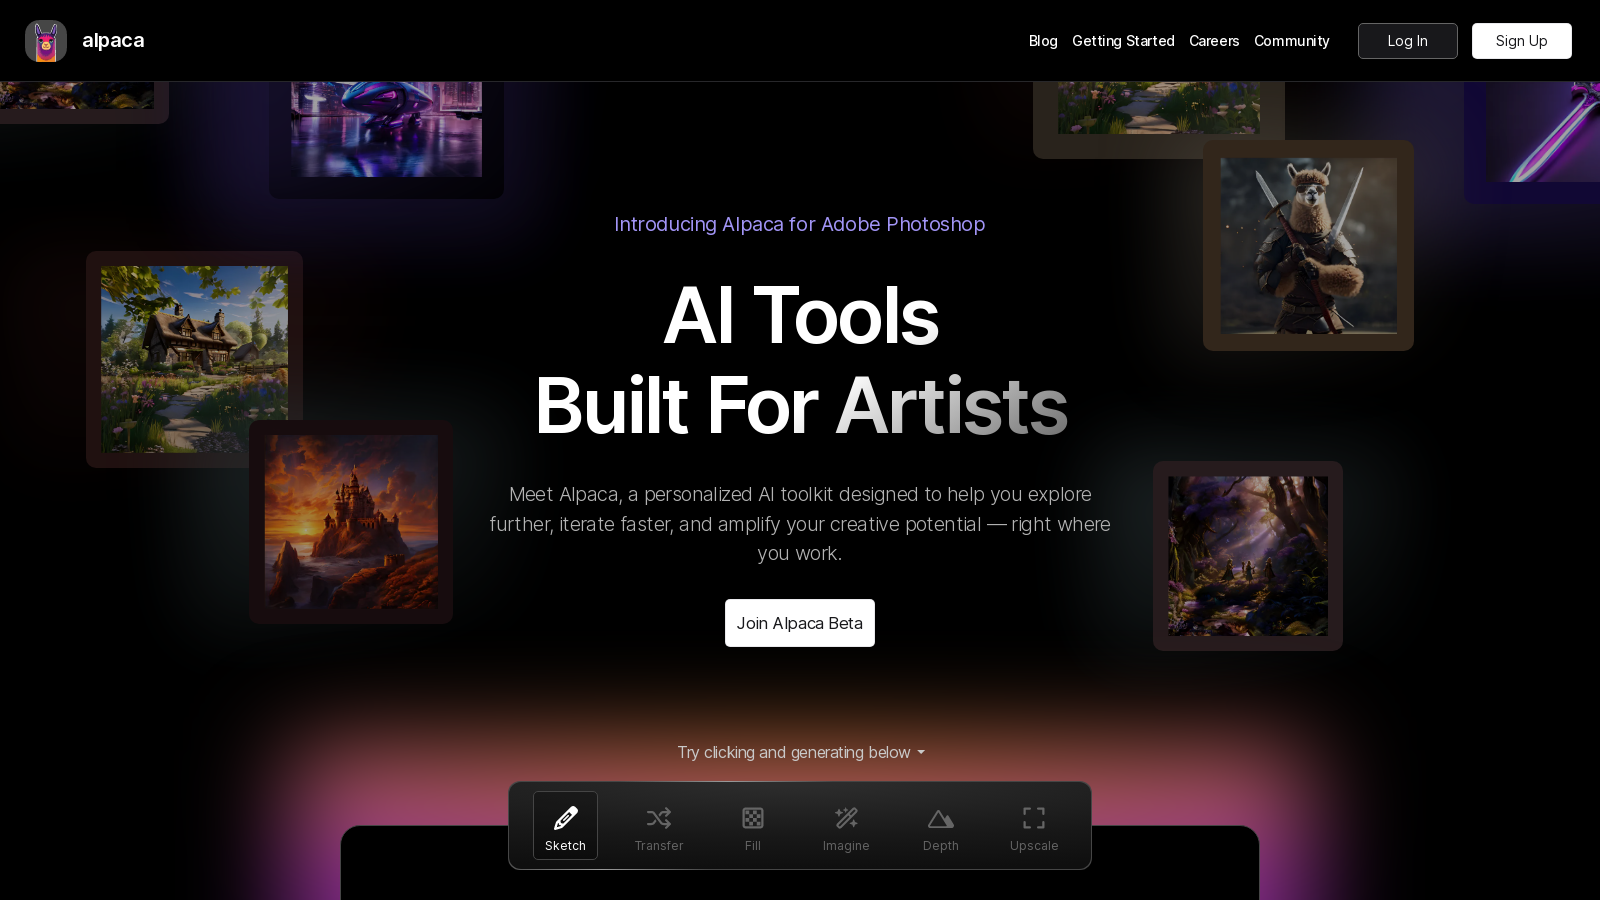Screen dimensions: 1600x900
Task: Select the Sketch pencil tool
Action: pos(565,826)
